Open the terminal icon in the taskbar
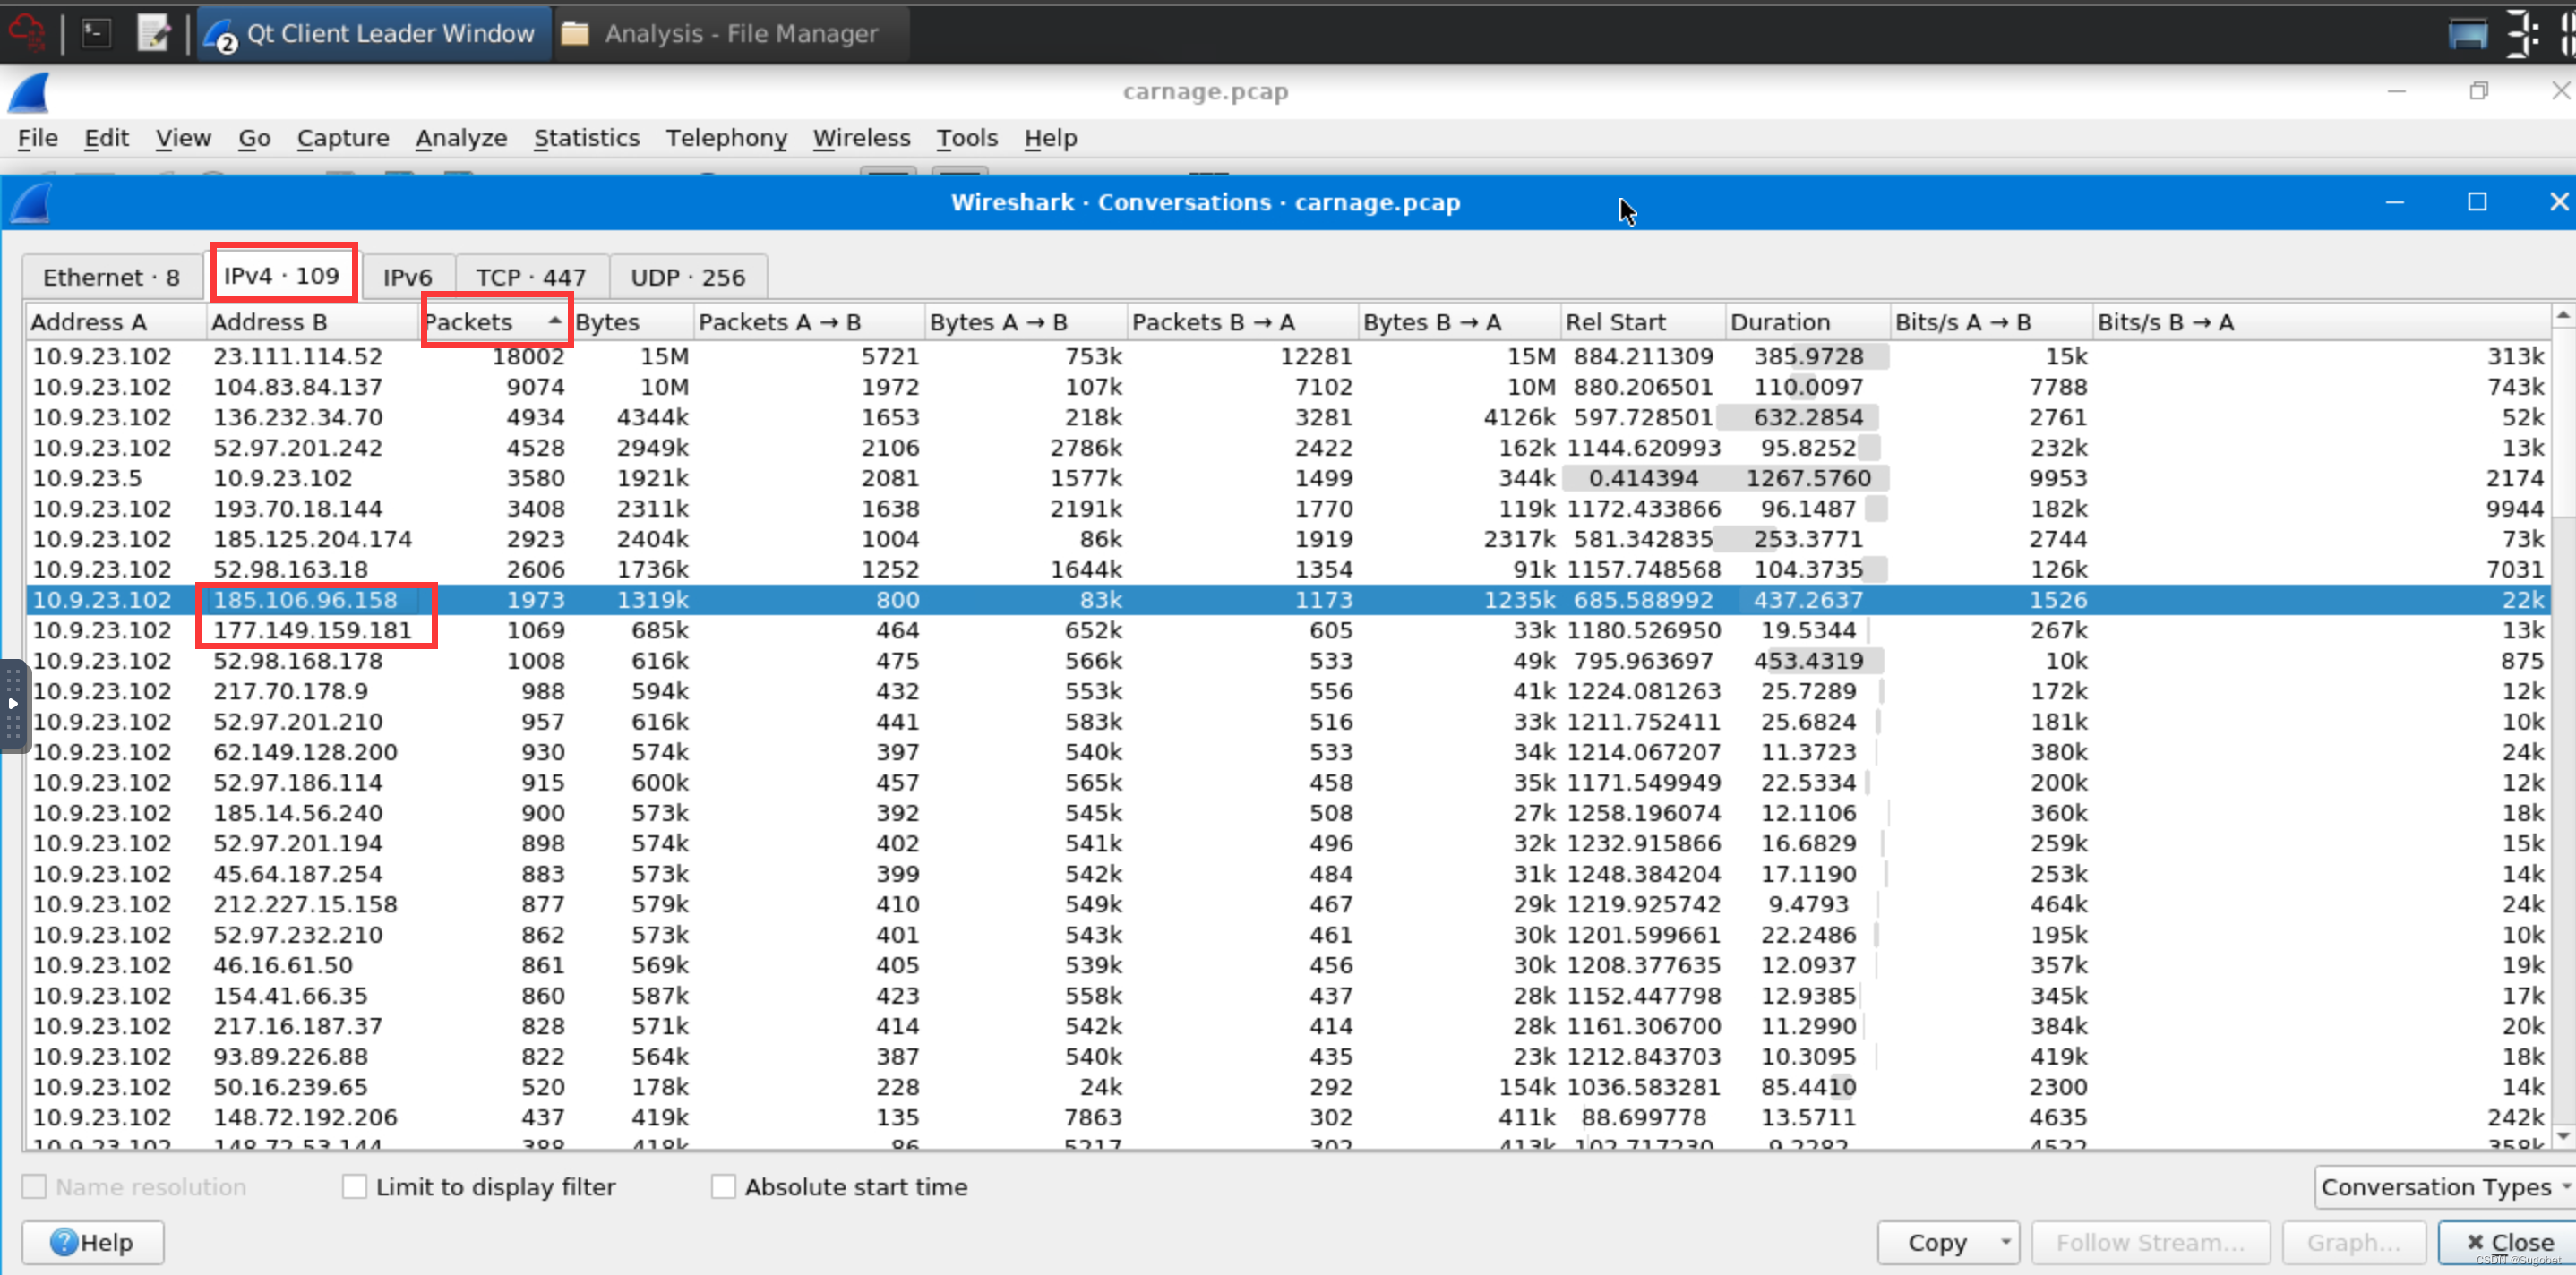The height and width of the screenshot is (1275, 2576). tap(96, 33)
